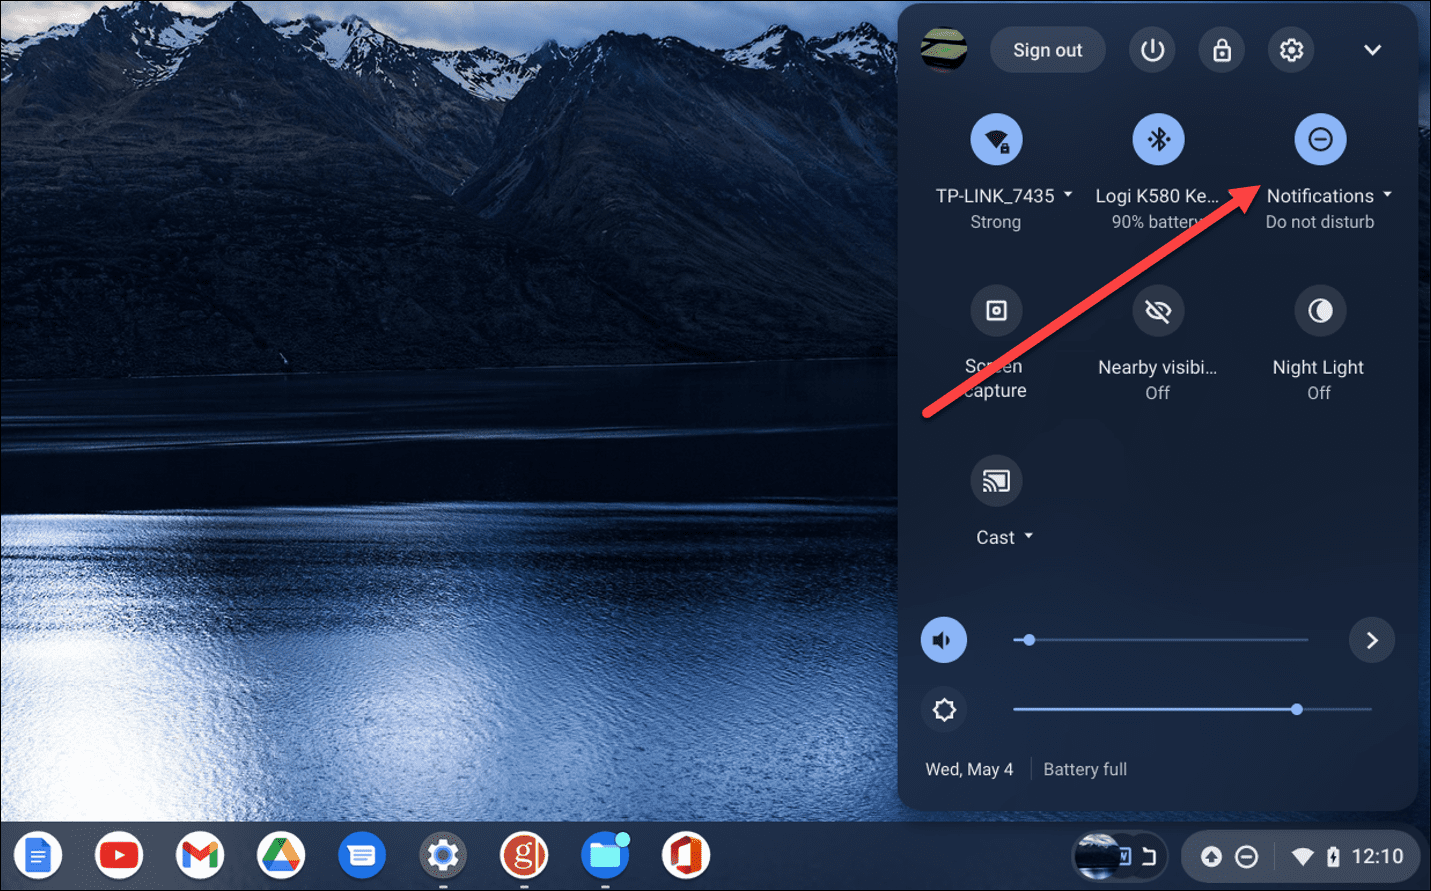Shut down using the power icon
The width and height of the screenshot is (1431, 891).
click(1152, 50)
